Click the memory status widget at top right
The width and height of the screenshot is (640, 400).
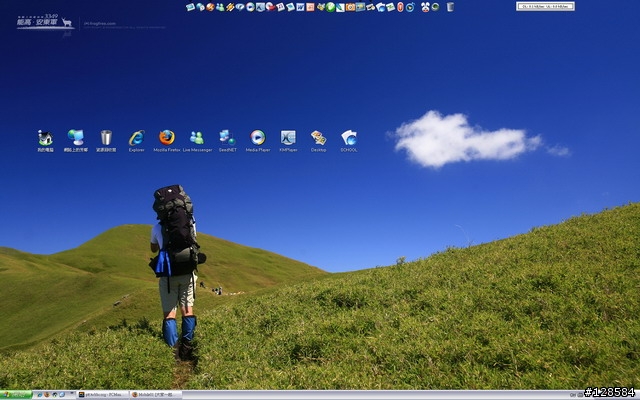tap(545, 7)
